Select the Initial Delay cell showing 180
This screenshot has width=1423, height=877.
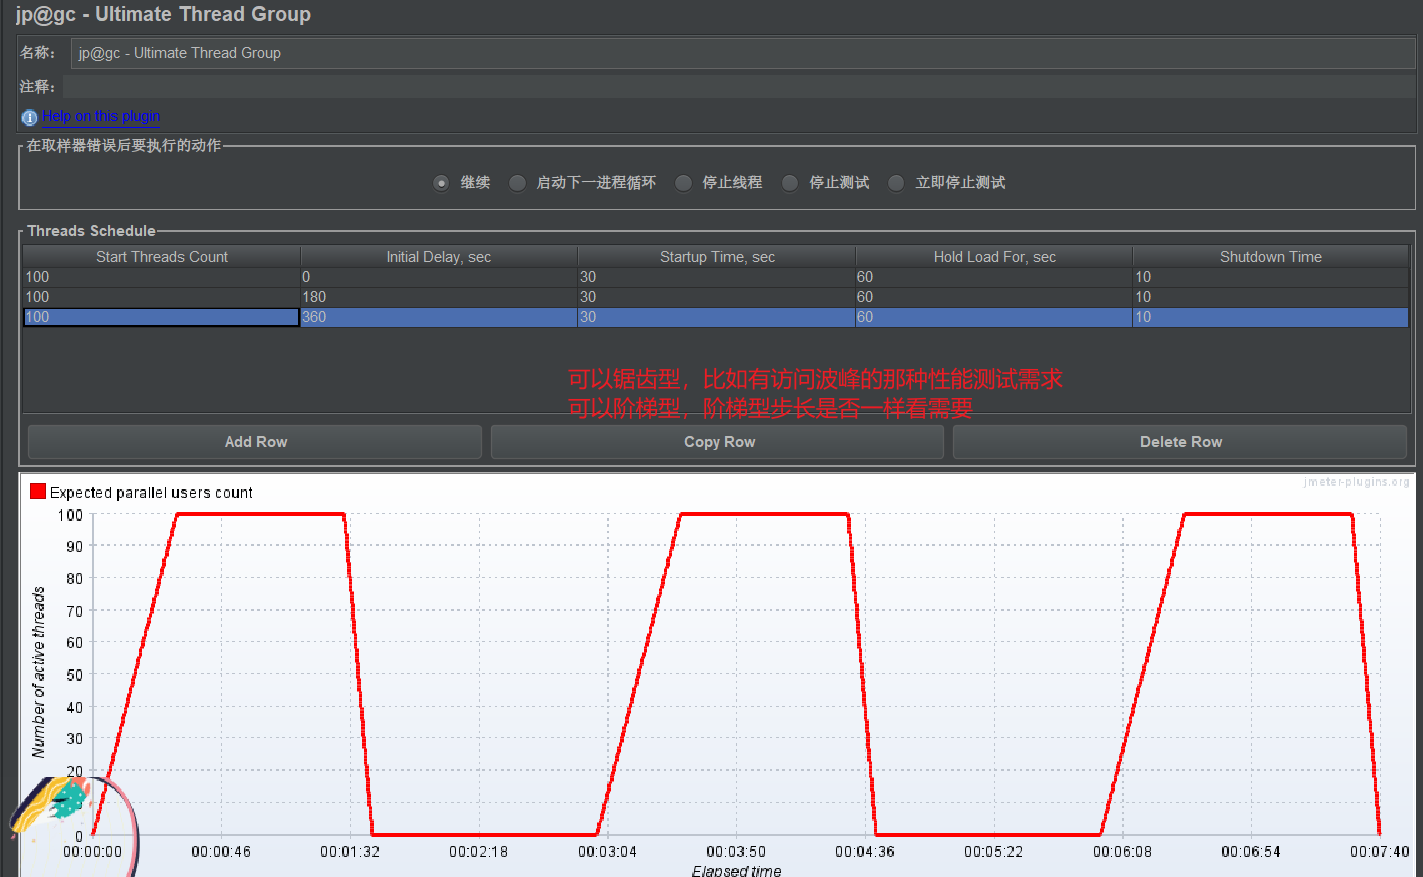(439, 297)
